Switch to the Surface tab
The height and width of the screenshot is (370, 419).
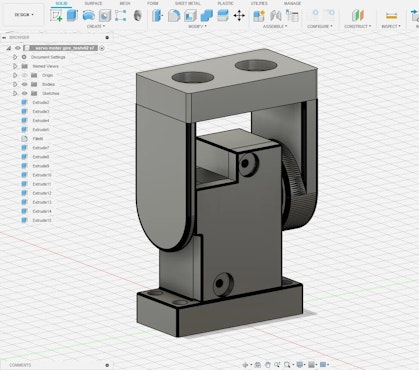[93, 3]
